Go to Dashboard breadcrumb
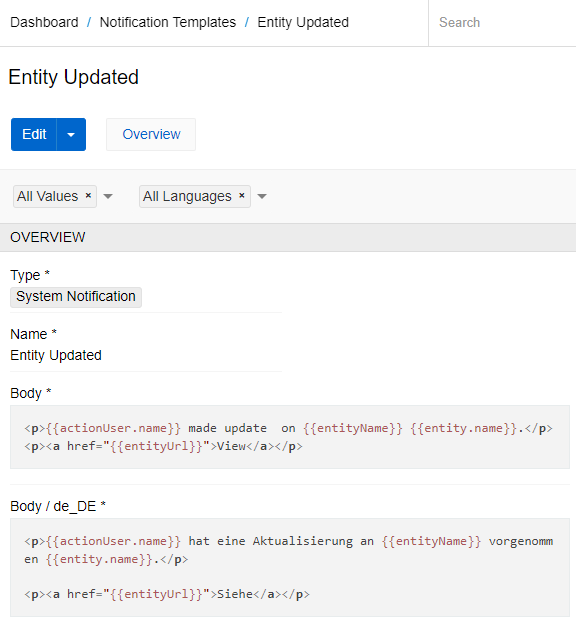 (x=44, y=22)
